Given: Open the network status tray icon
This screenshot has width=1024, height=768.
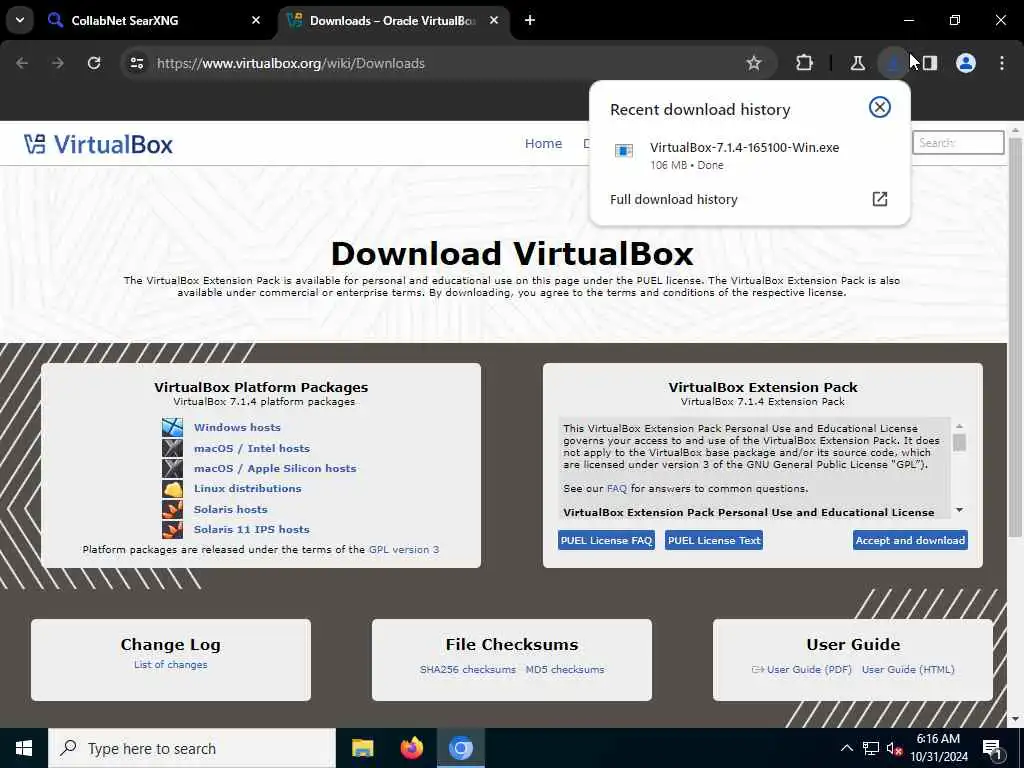Looking at the screenshot, I should (x=871, y=748).
